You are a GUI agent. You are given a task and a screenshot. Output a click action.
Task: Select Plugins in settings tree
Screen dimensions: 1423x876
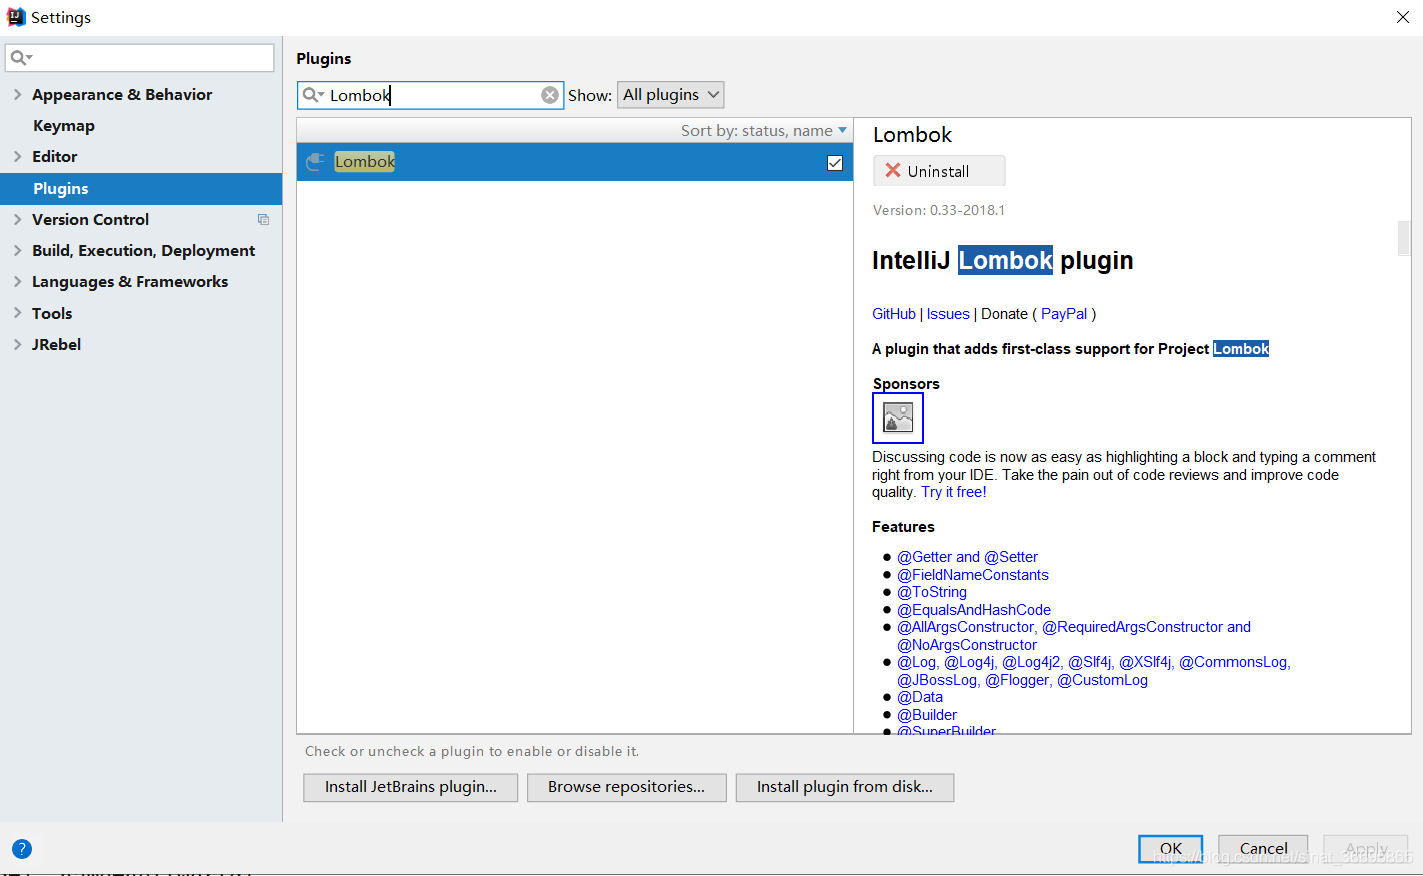point(141,189)
